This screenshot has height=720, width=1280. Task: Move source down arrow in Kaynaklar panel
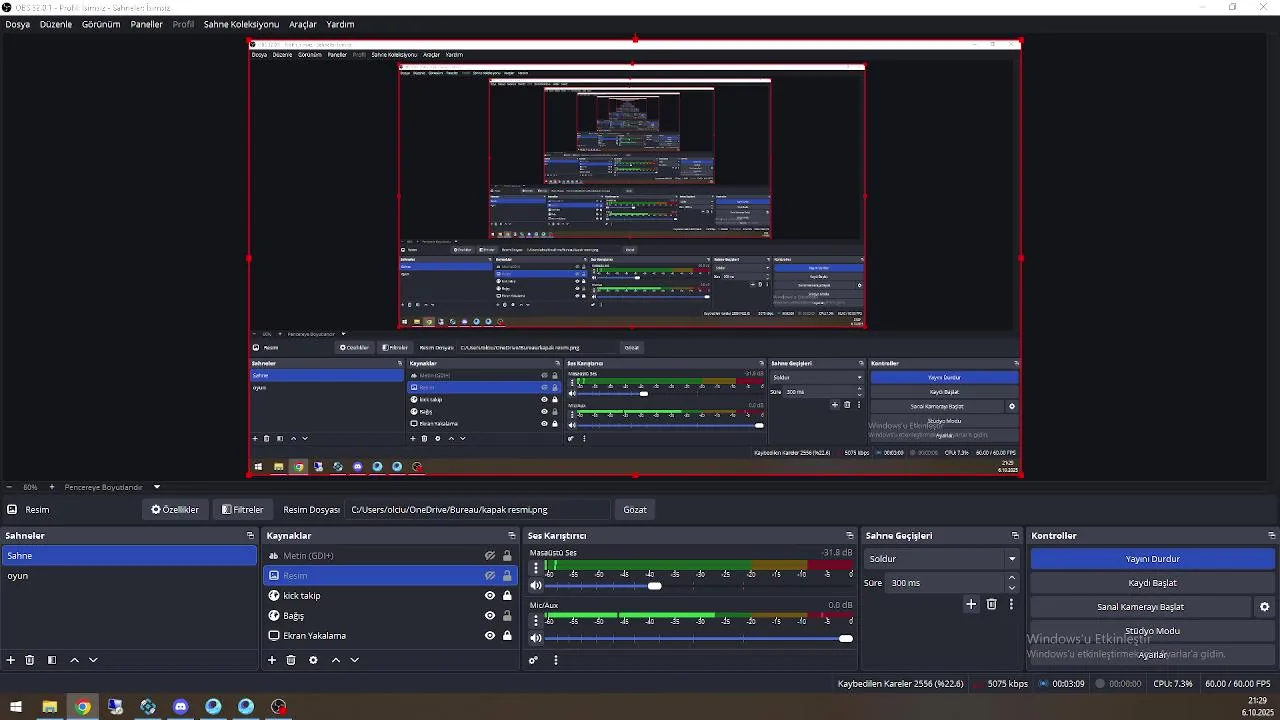354,660
